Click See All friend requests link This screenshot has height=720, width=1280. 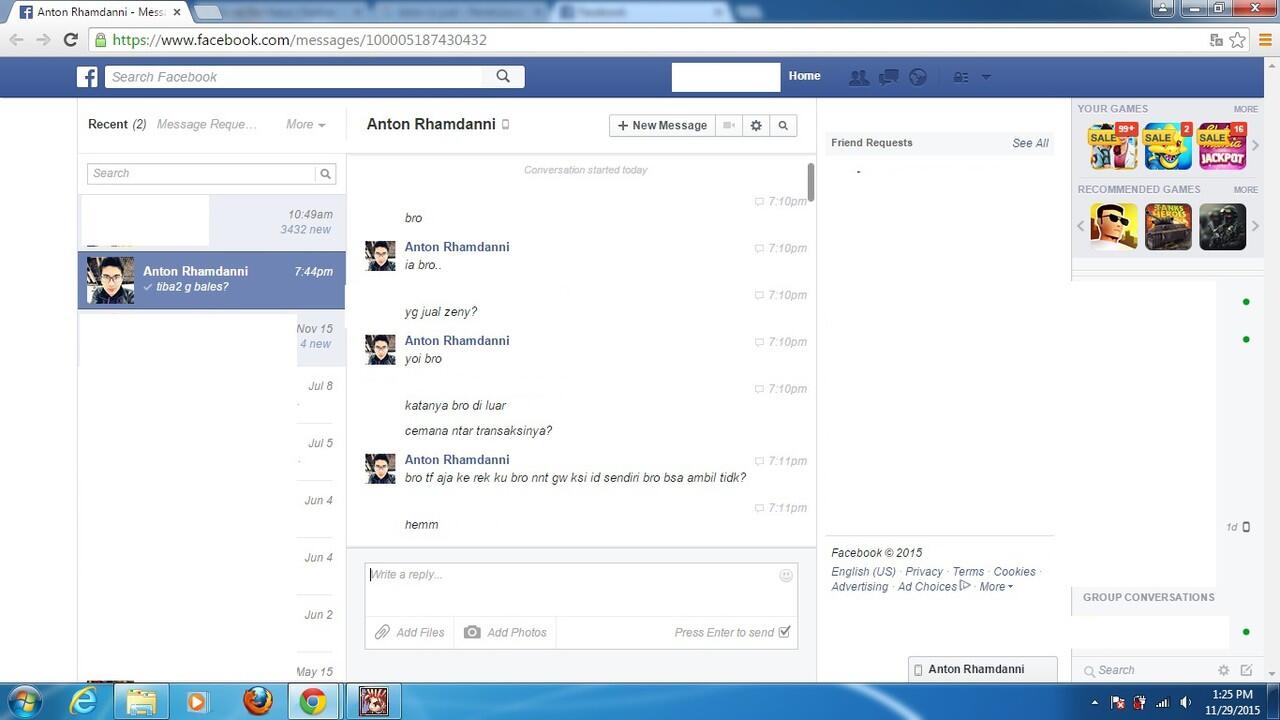coord(1030,143)
